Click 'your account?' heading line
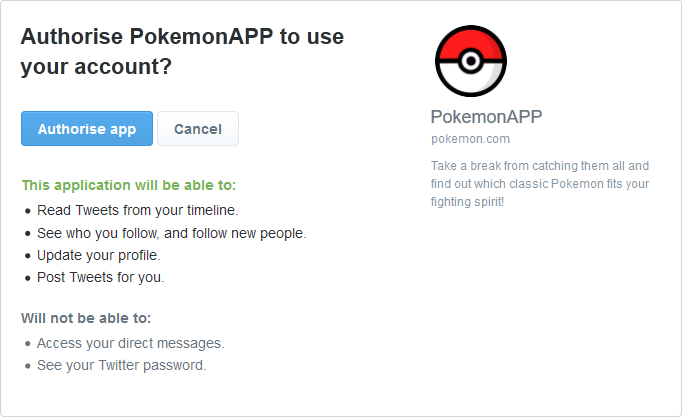682x417 pixels. [x=96, y=67]
